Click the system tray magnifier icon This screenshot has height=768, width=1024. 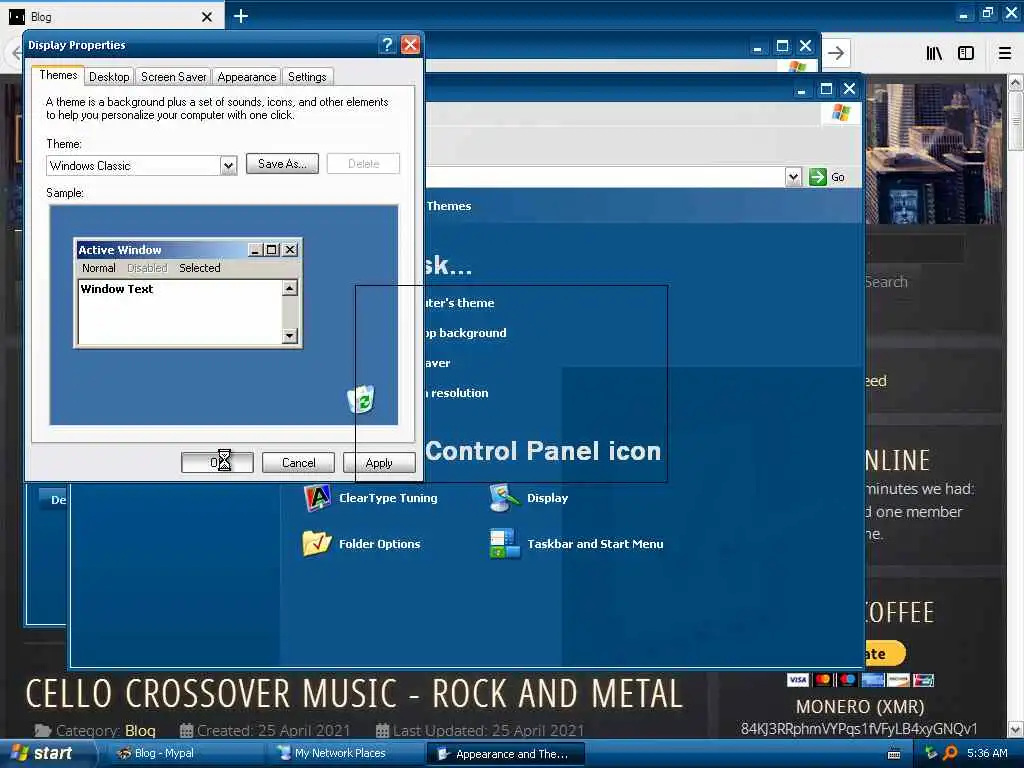[x=950, y=754]
